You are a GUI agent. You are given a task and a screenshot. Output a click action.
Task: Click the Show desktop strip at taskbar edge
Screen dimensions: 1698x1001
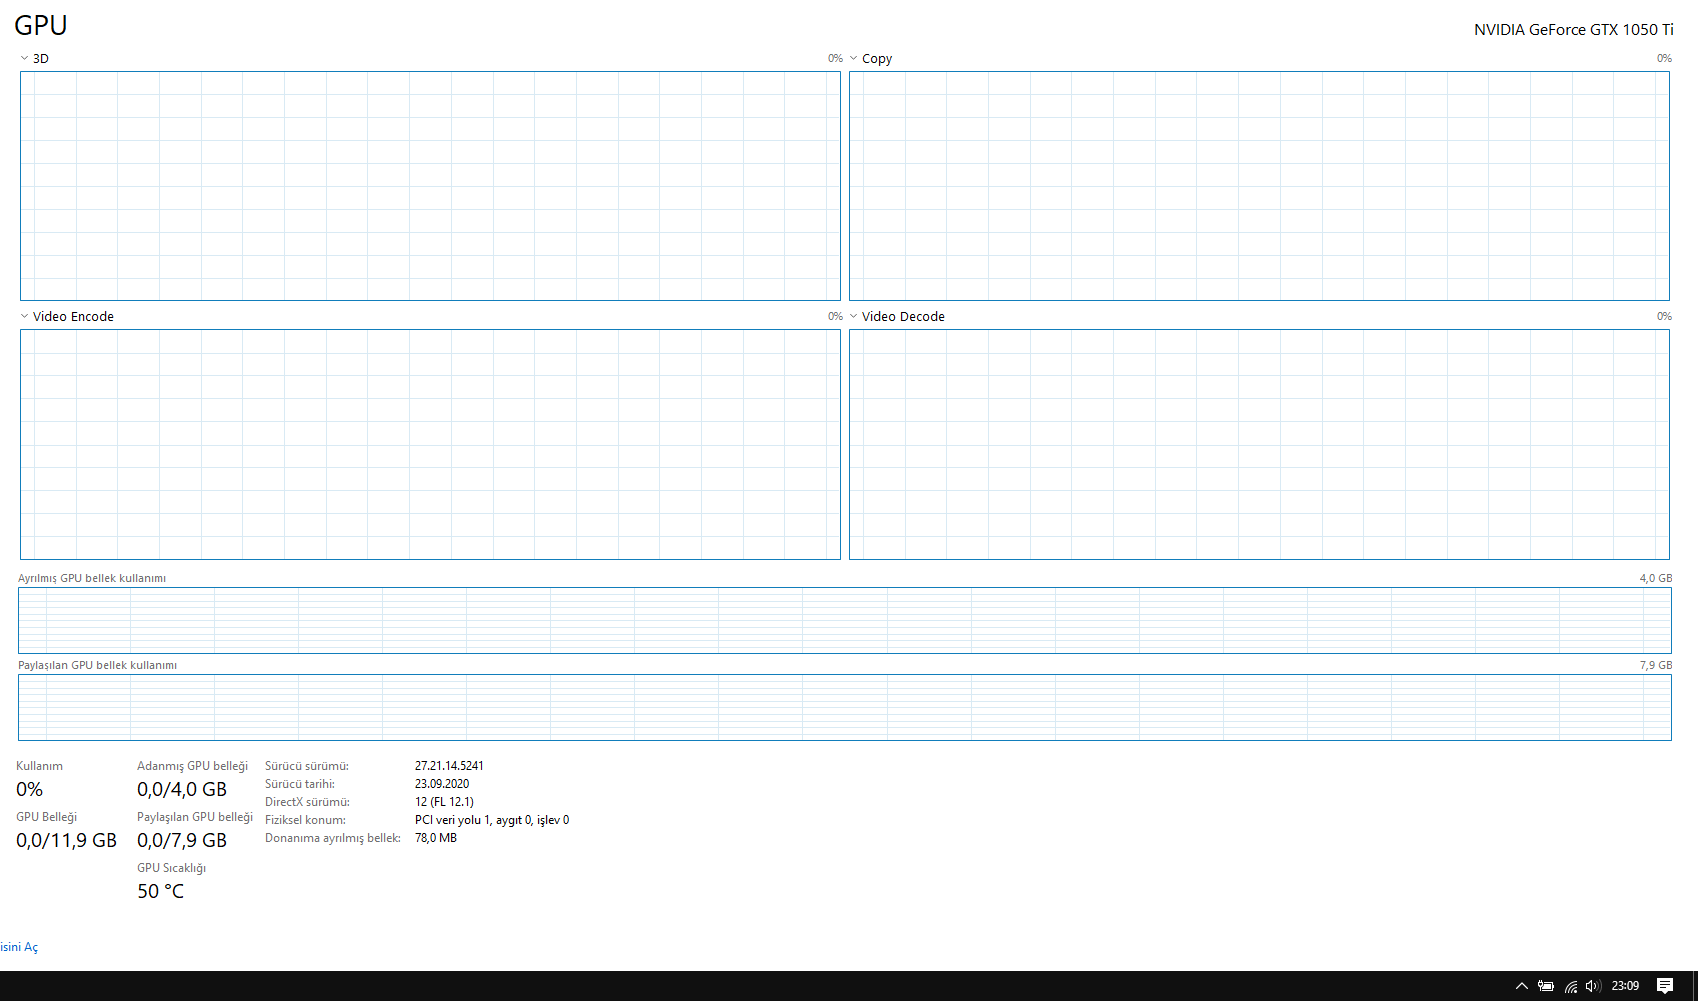(1695, 986)
